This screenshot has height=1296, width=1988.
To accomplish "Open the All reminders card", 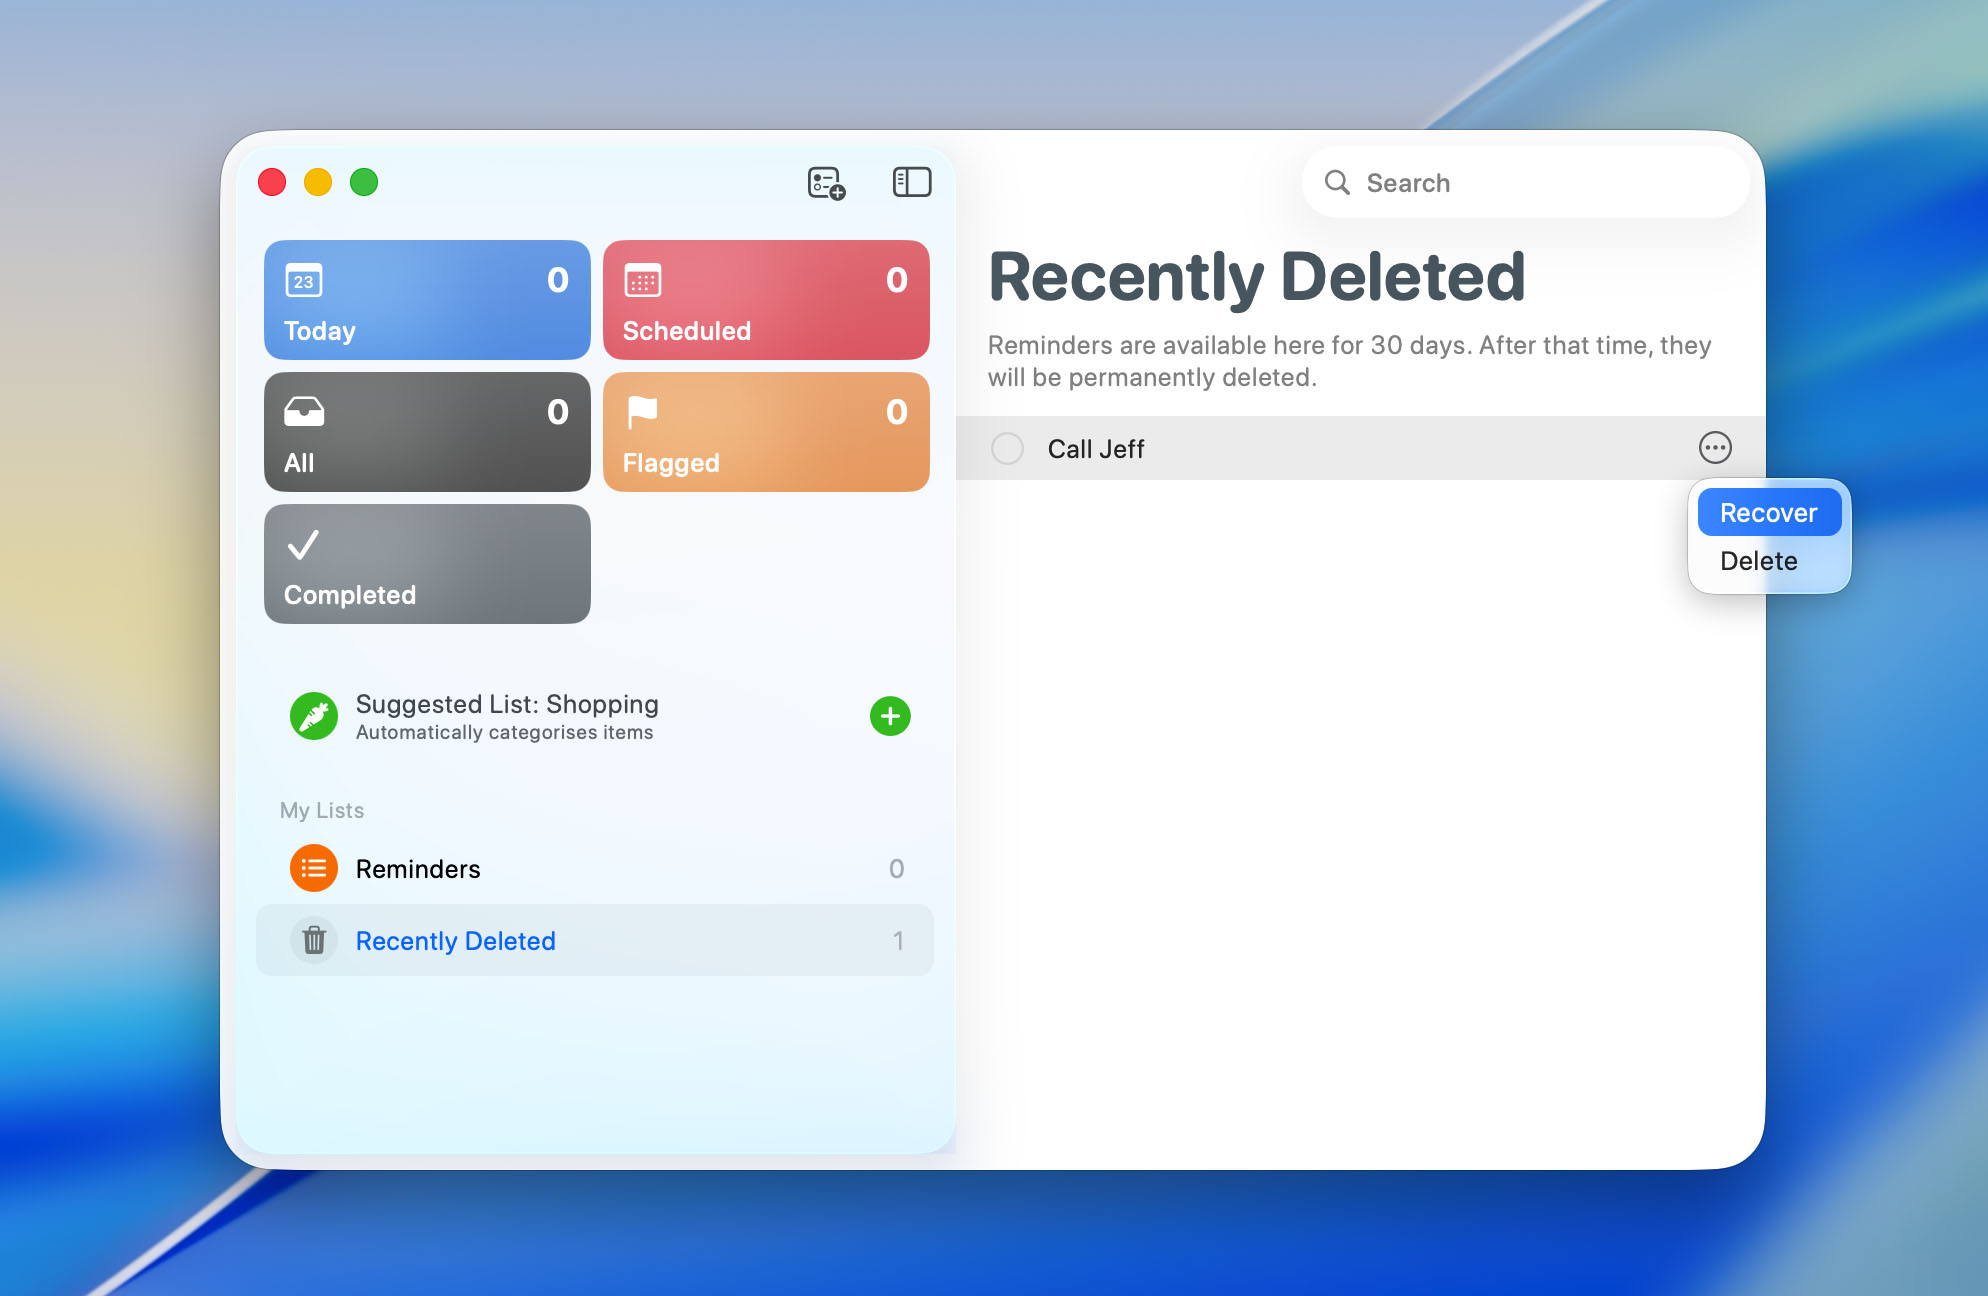I will click(x=427, y=432).
